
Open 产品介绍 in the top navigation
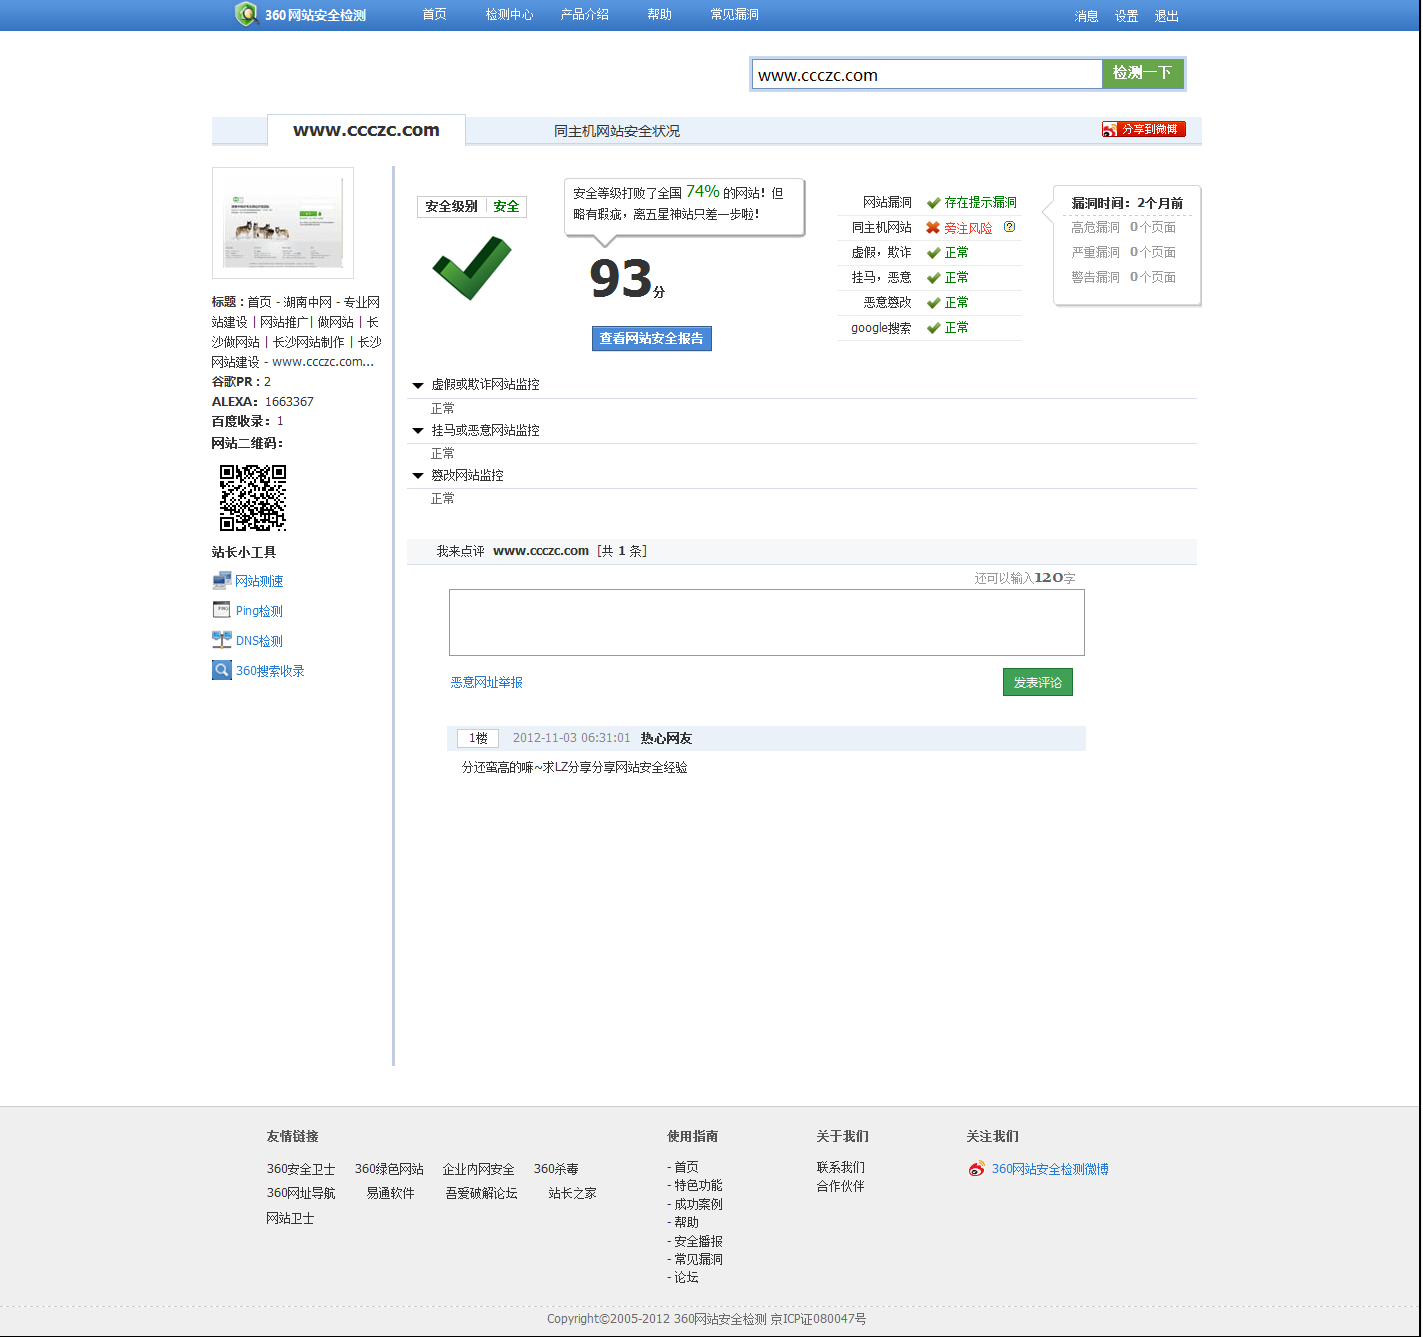584,15
